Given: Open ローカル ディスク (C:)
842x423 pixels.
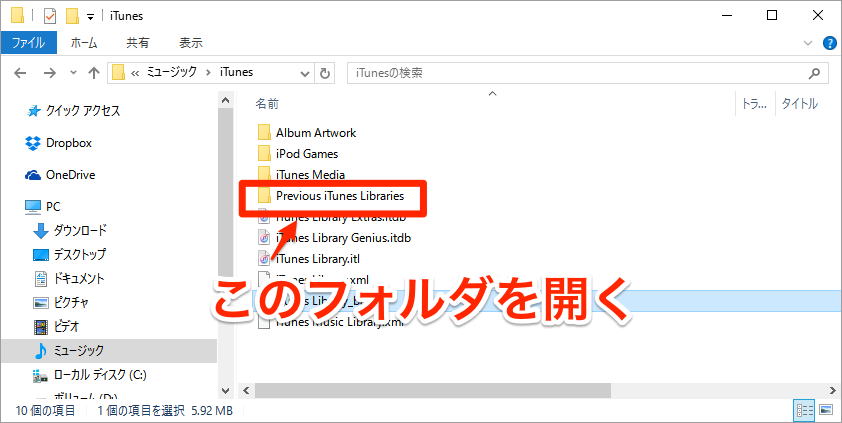Looking at the screenshot, I should tap(90, 375).
